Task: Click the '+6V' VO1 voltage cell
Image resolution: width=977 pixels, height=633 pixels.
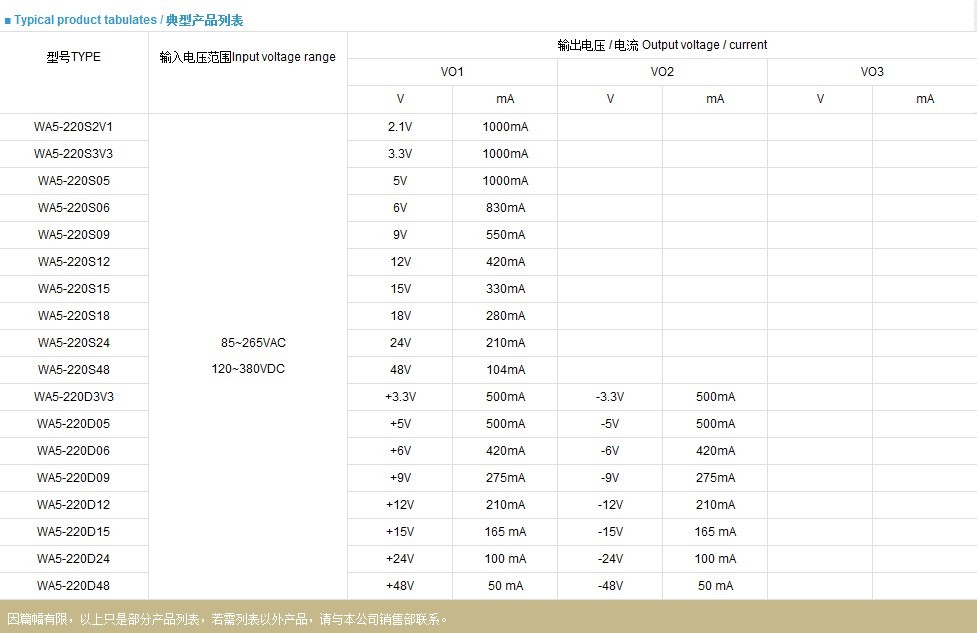Action: click(400, 450)
